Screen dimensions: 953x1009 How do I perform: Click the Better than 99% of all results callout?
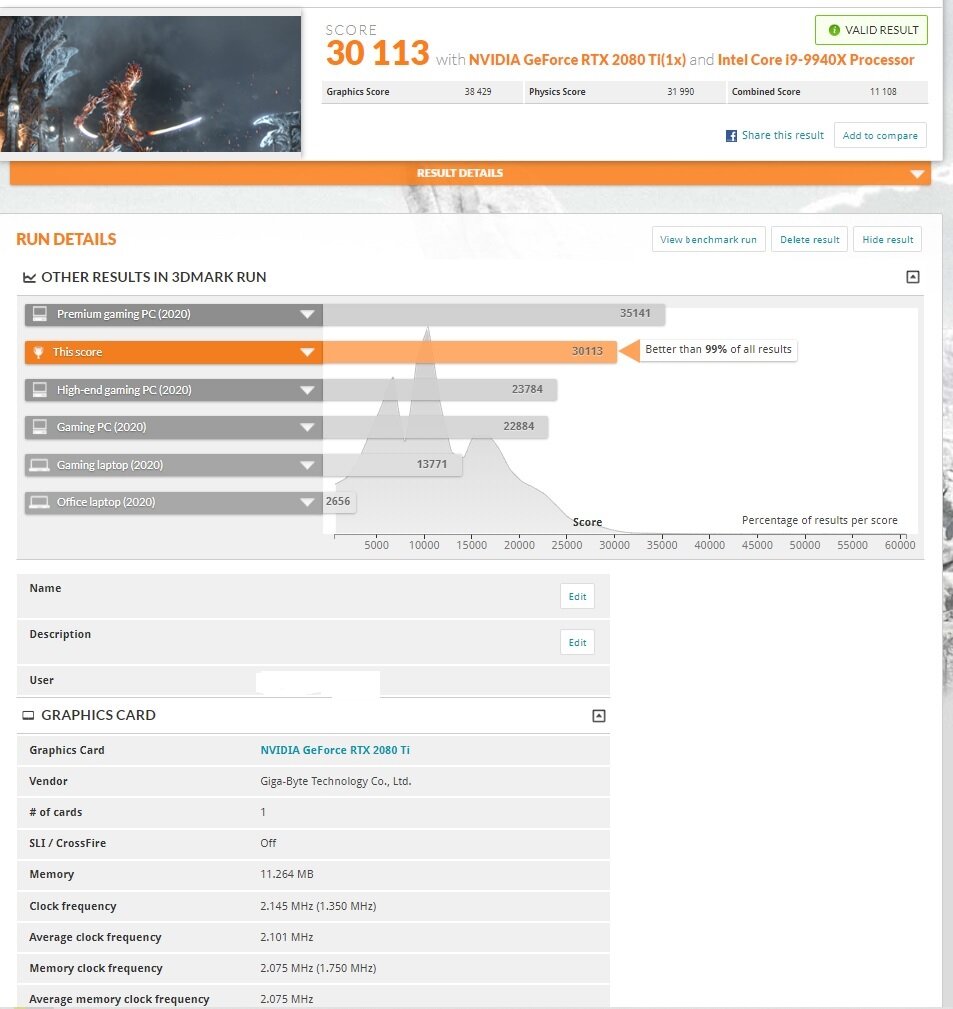[x=718, y=349]
